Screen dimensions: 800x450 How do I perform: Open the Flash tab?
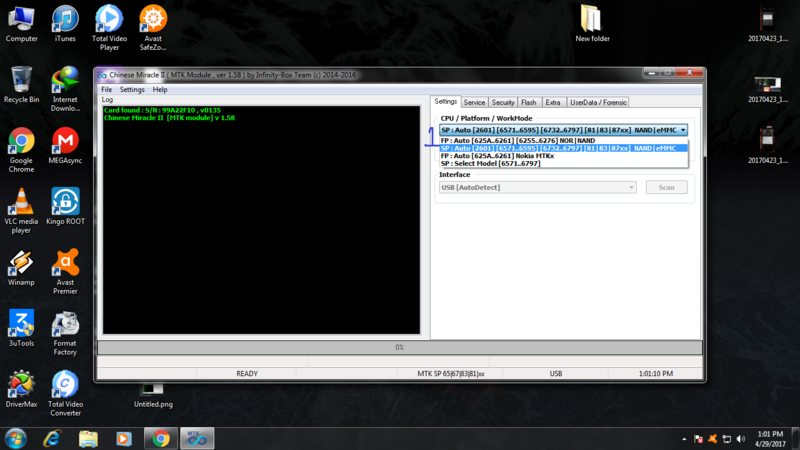(x=528, y=102)
